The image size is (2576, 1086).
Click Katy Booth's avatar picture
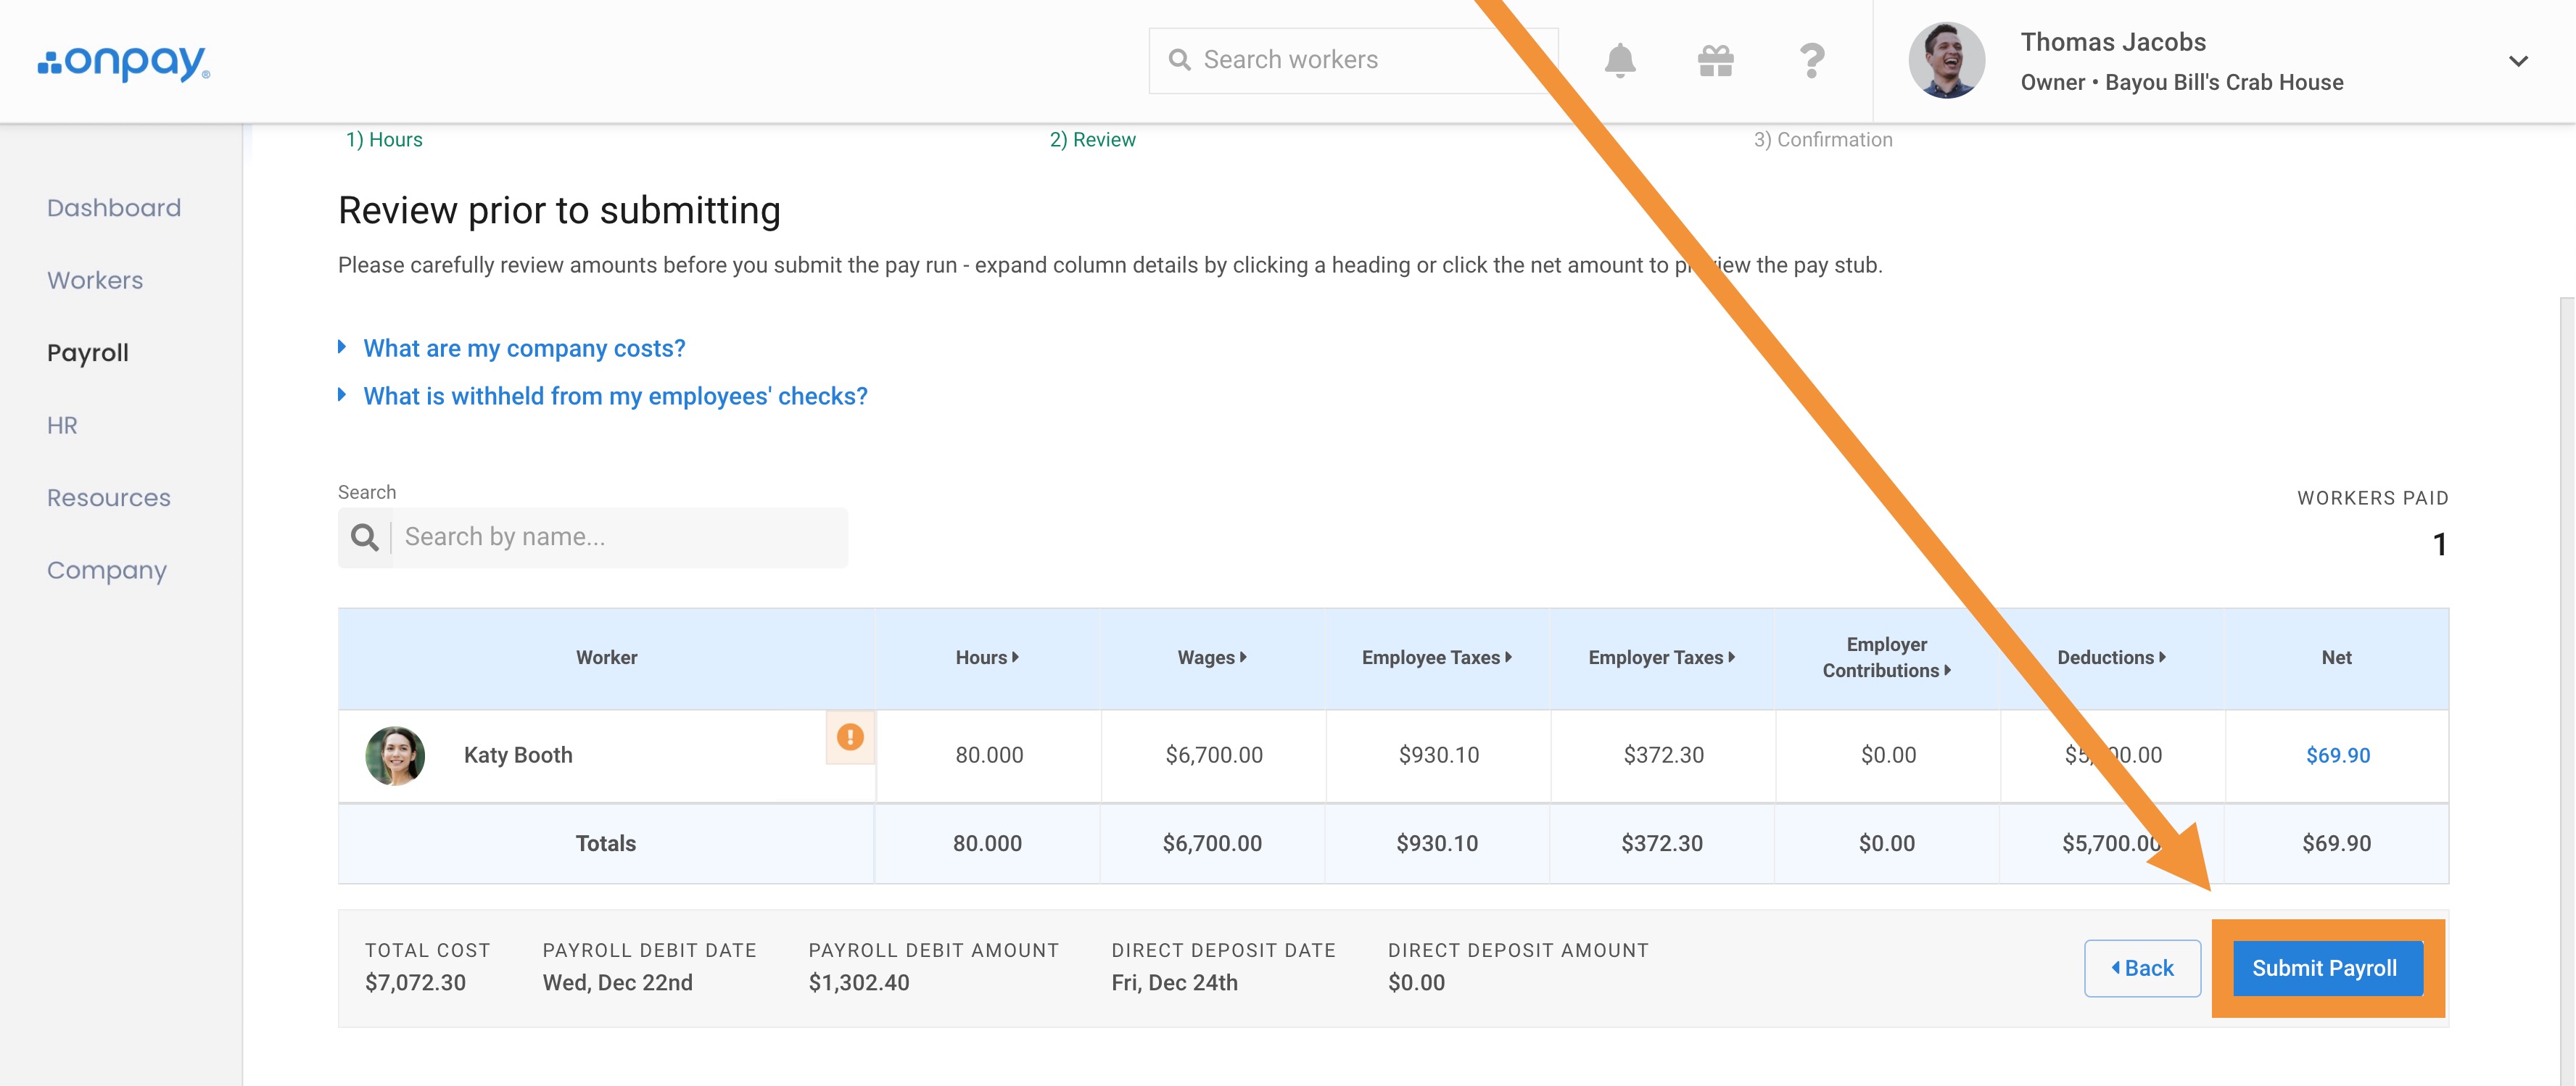point(395,755)
